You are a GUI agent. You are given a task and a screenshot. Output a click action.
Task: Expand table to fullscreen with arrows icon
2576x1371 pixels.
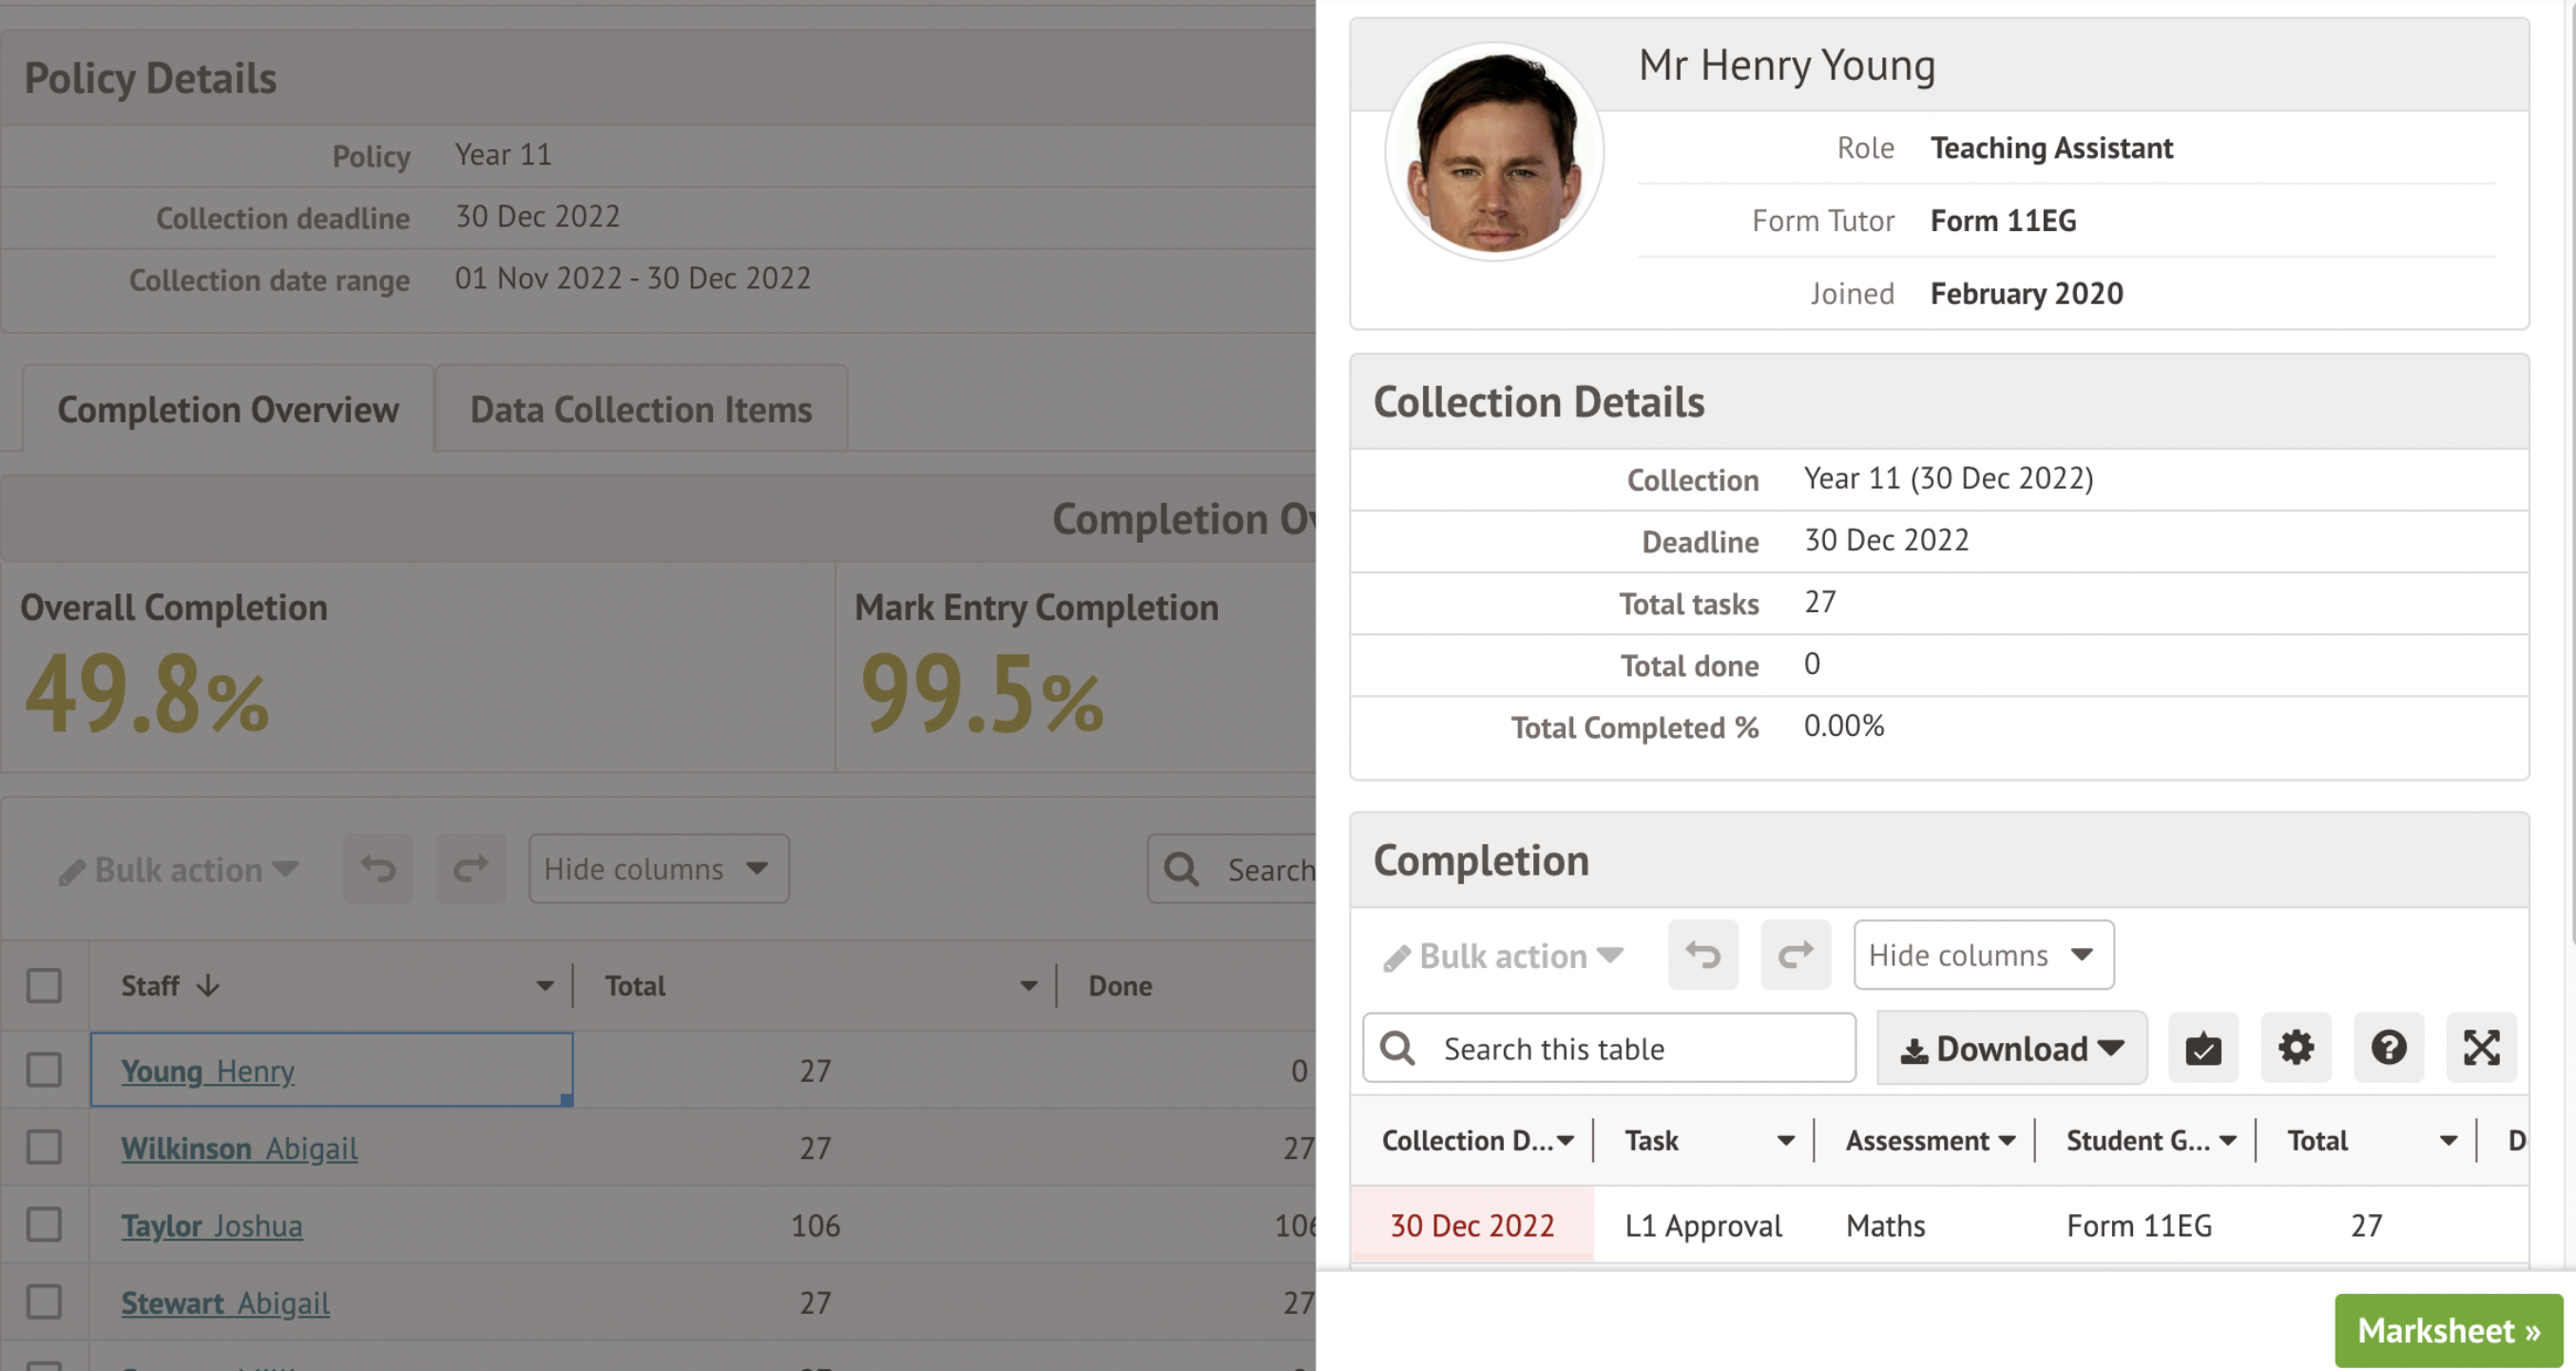click(2481, 1048)
